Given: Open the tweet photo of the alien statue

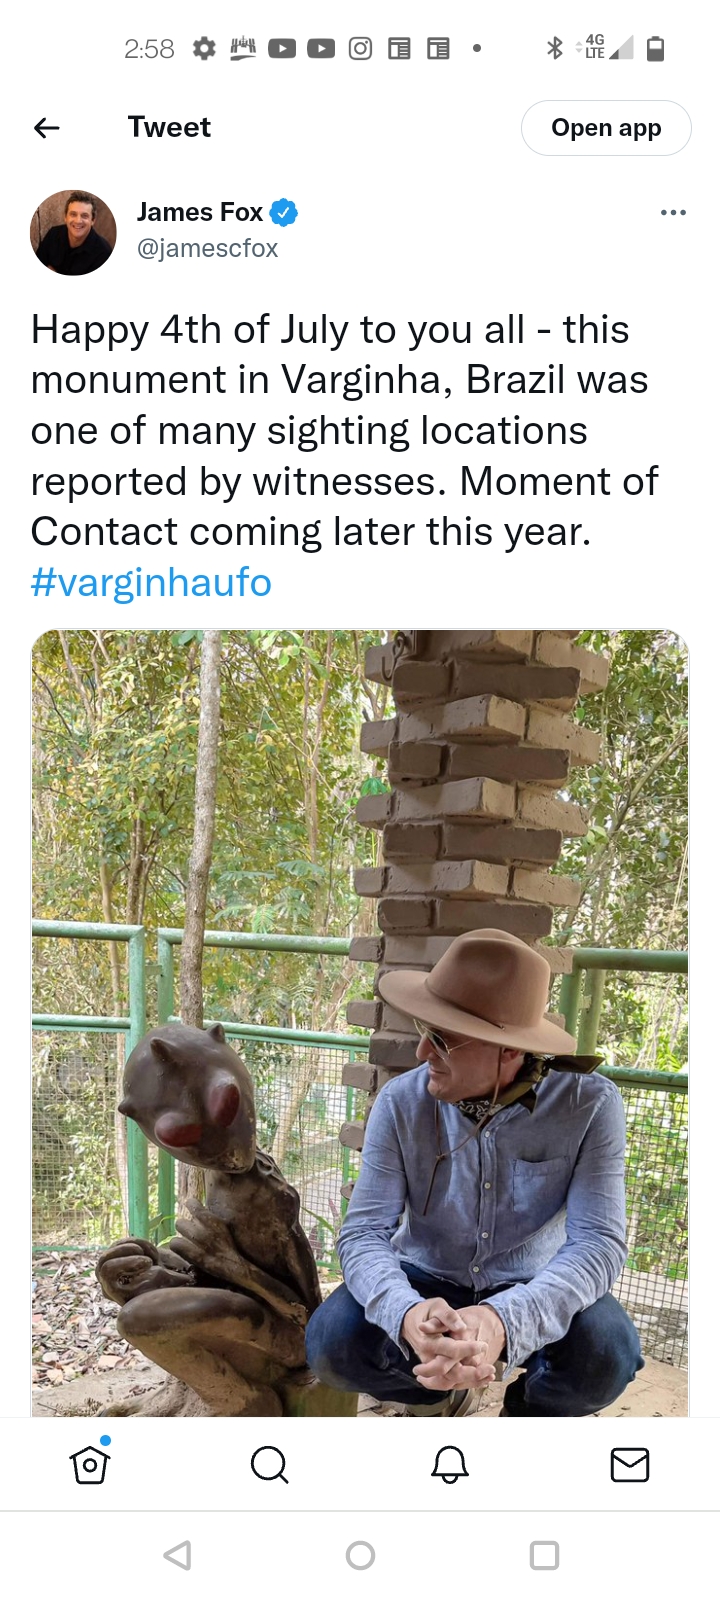Looking at the screenshot, I should tap(360, 1022).
